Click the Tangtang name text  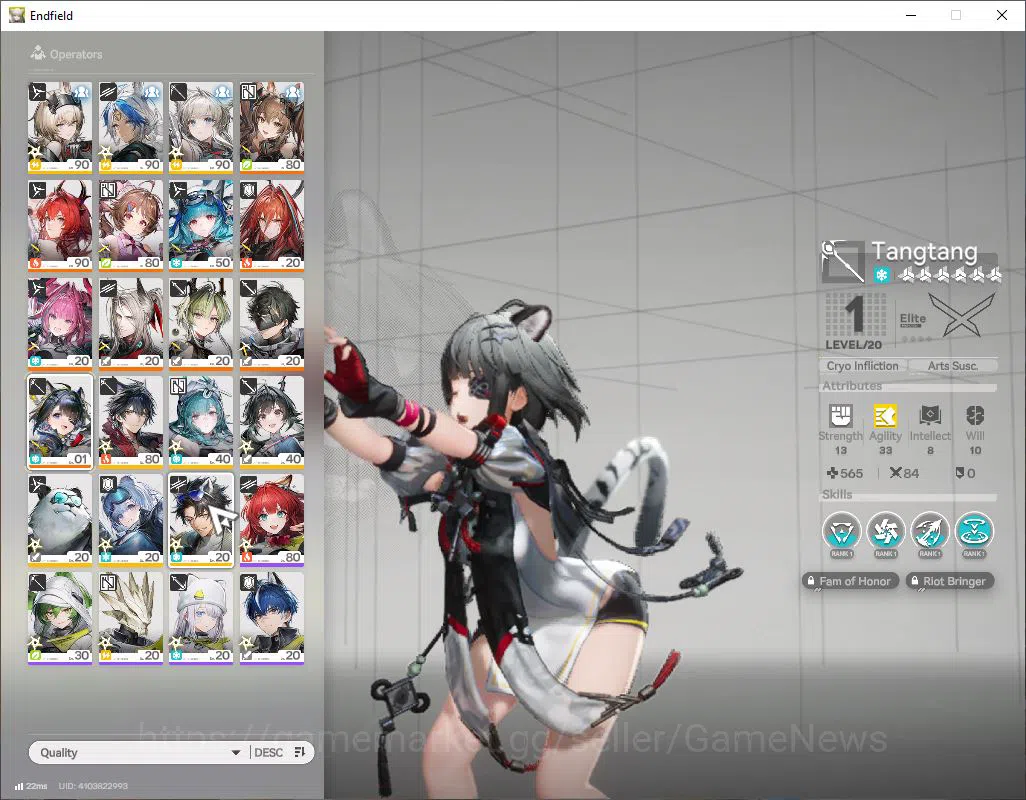tap(925, 251)
